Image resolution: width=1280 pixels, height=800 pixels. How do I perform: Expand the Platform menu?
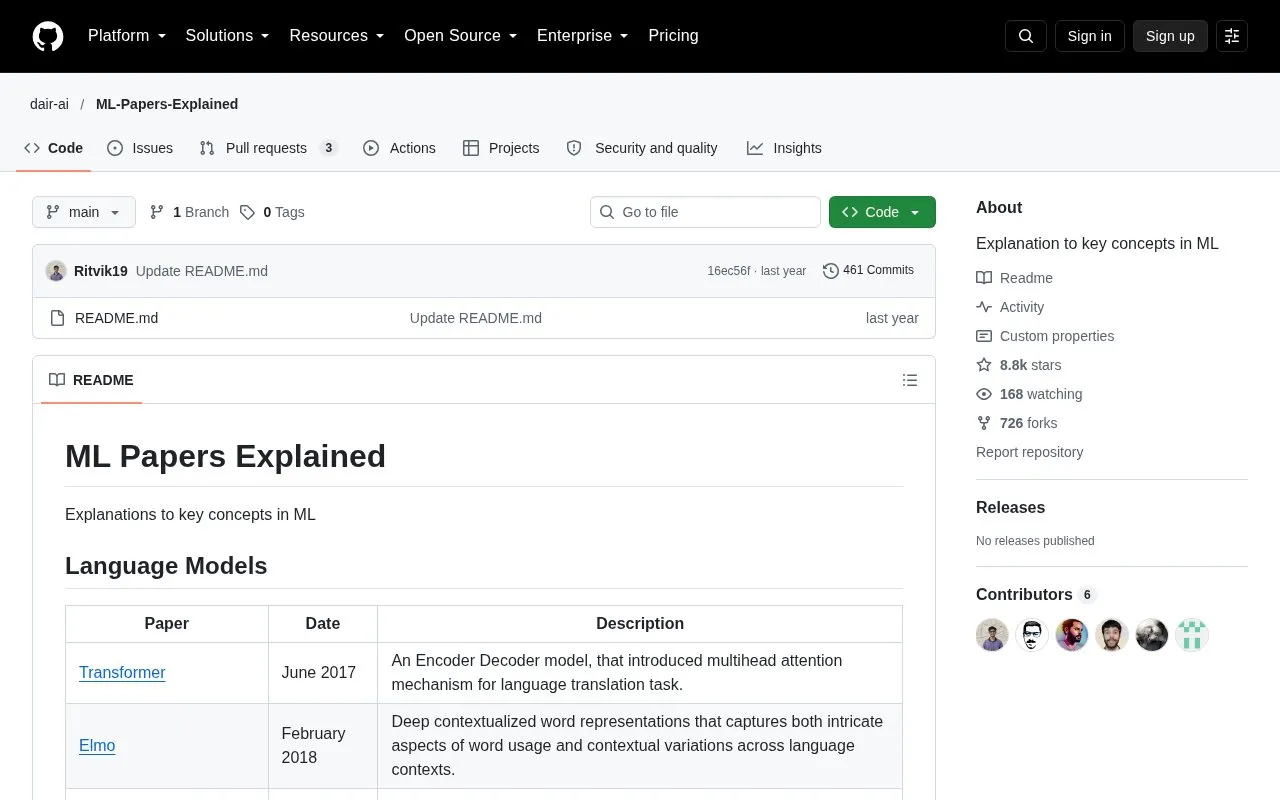[127, 36]
